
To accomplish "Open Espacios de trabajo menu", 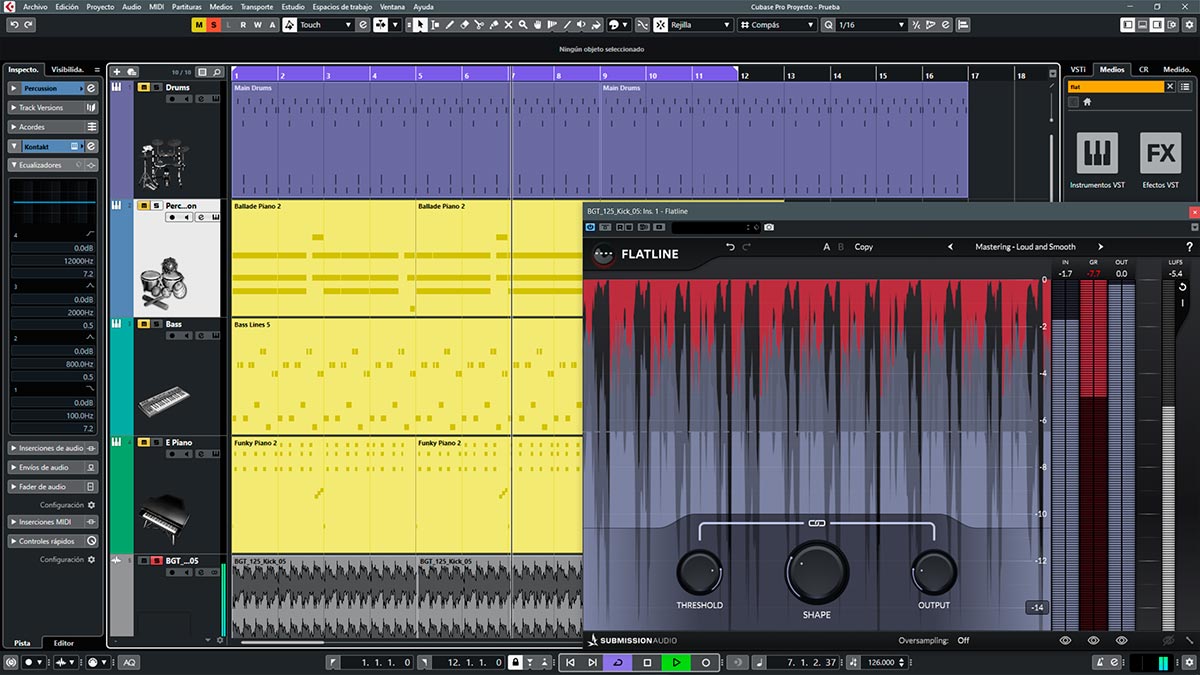I will click(x=343, y=6).
